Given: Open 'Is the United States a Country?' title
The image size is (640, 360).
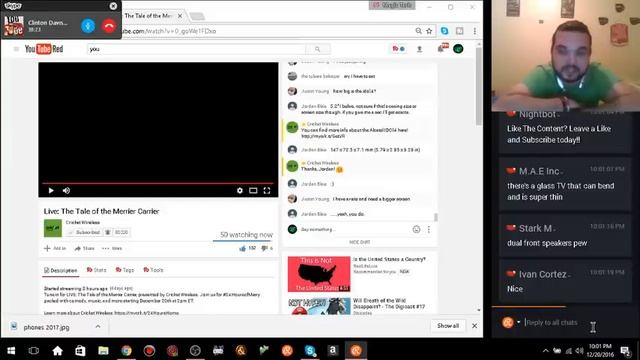Looking at the screenshot, I should [x=389, y=259].
